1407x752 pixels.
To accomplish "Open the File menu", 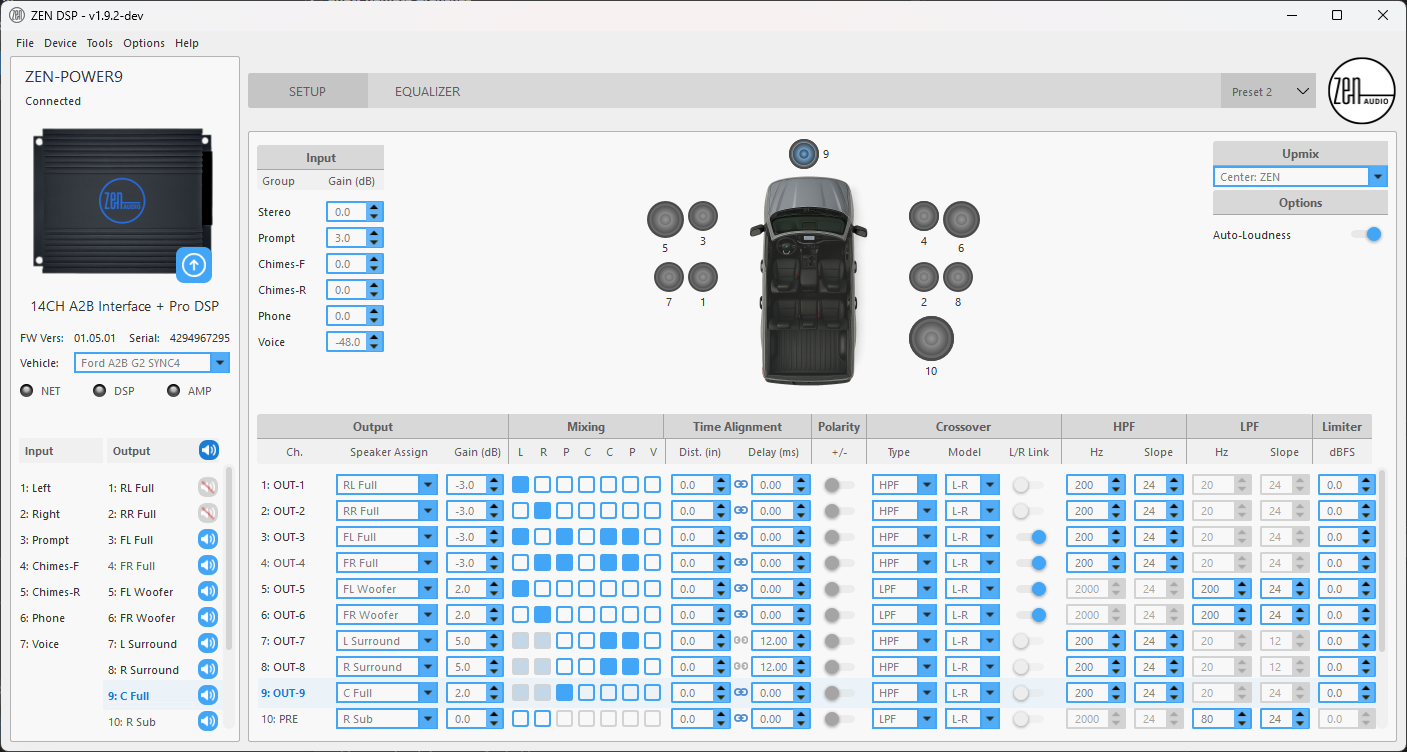I will [x=25, y=43].
